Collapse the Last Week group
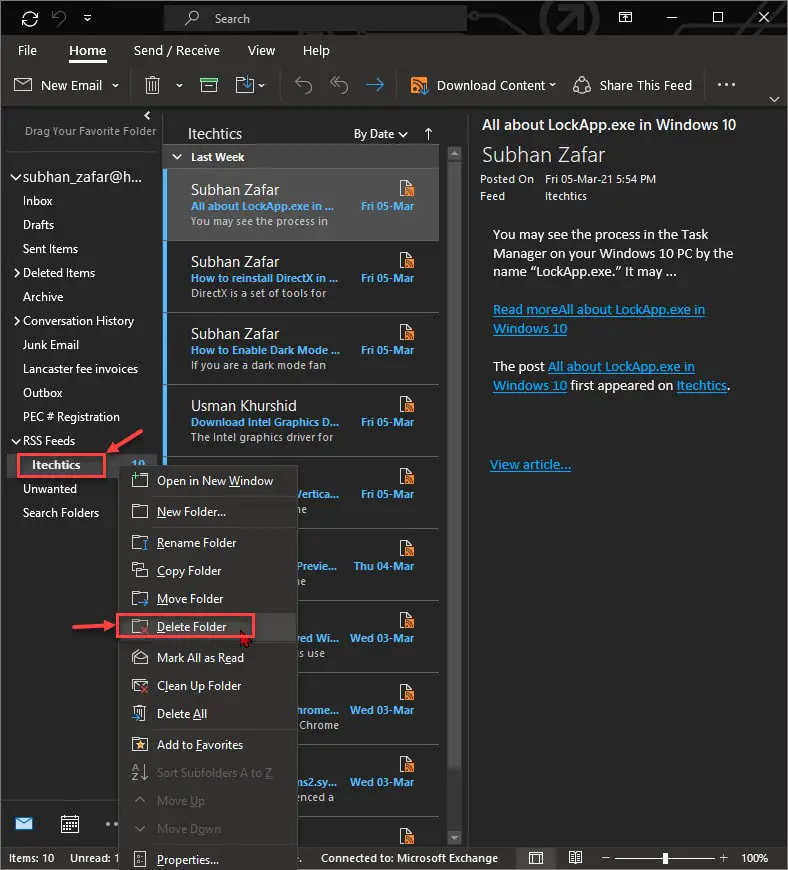 177,157
